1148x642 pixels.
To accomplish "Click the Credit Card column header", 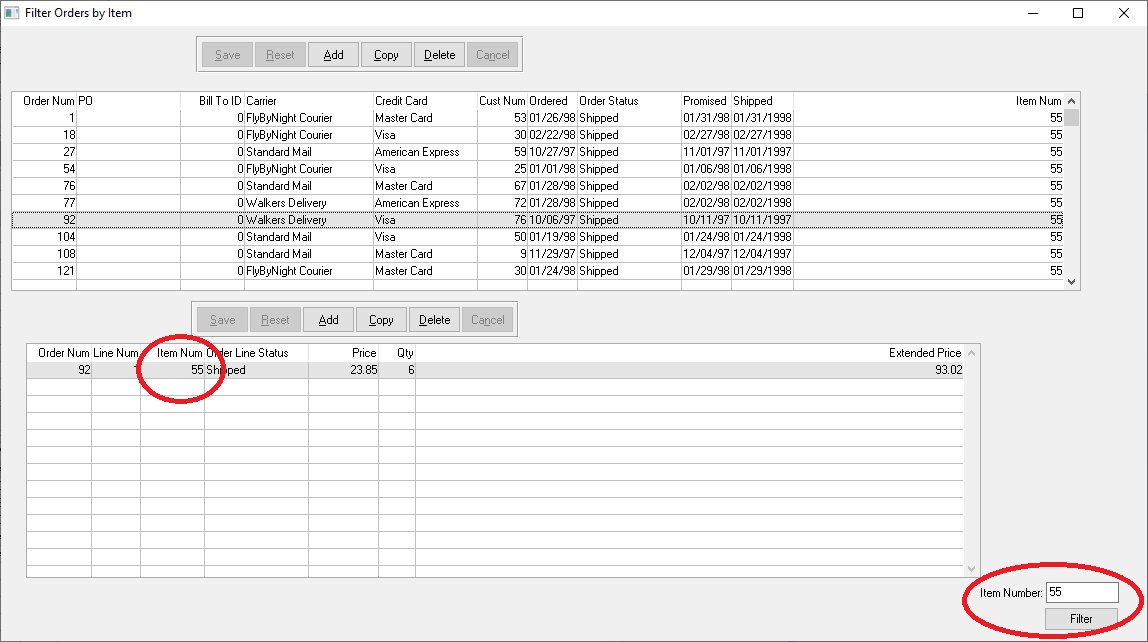I will click(x=401, y=101).
